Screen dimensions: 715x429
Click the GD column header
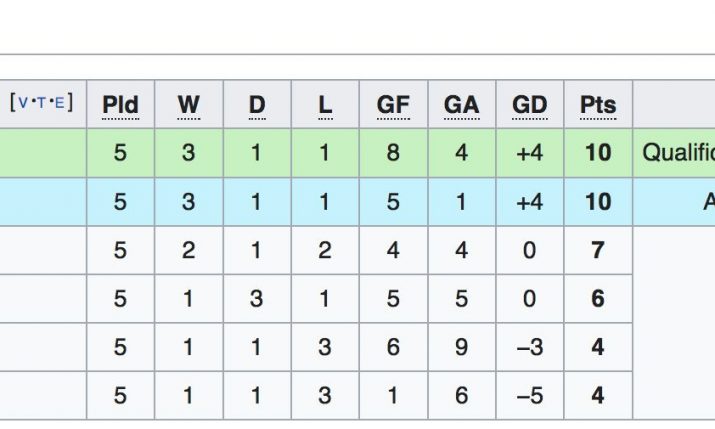(x=529, y=105)
